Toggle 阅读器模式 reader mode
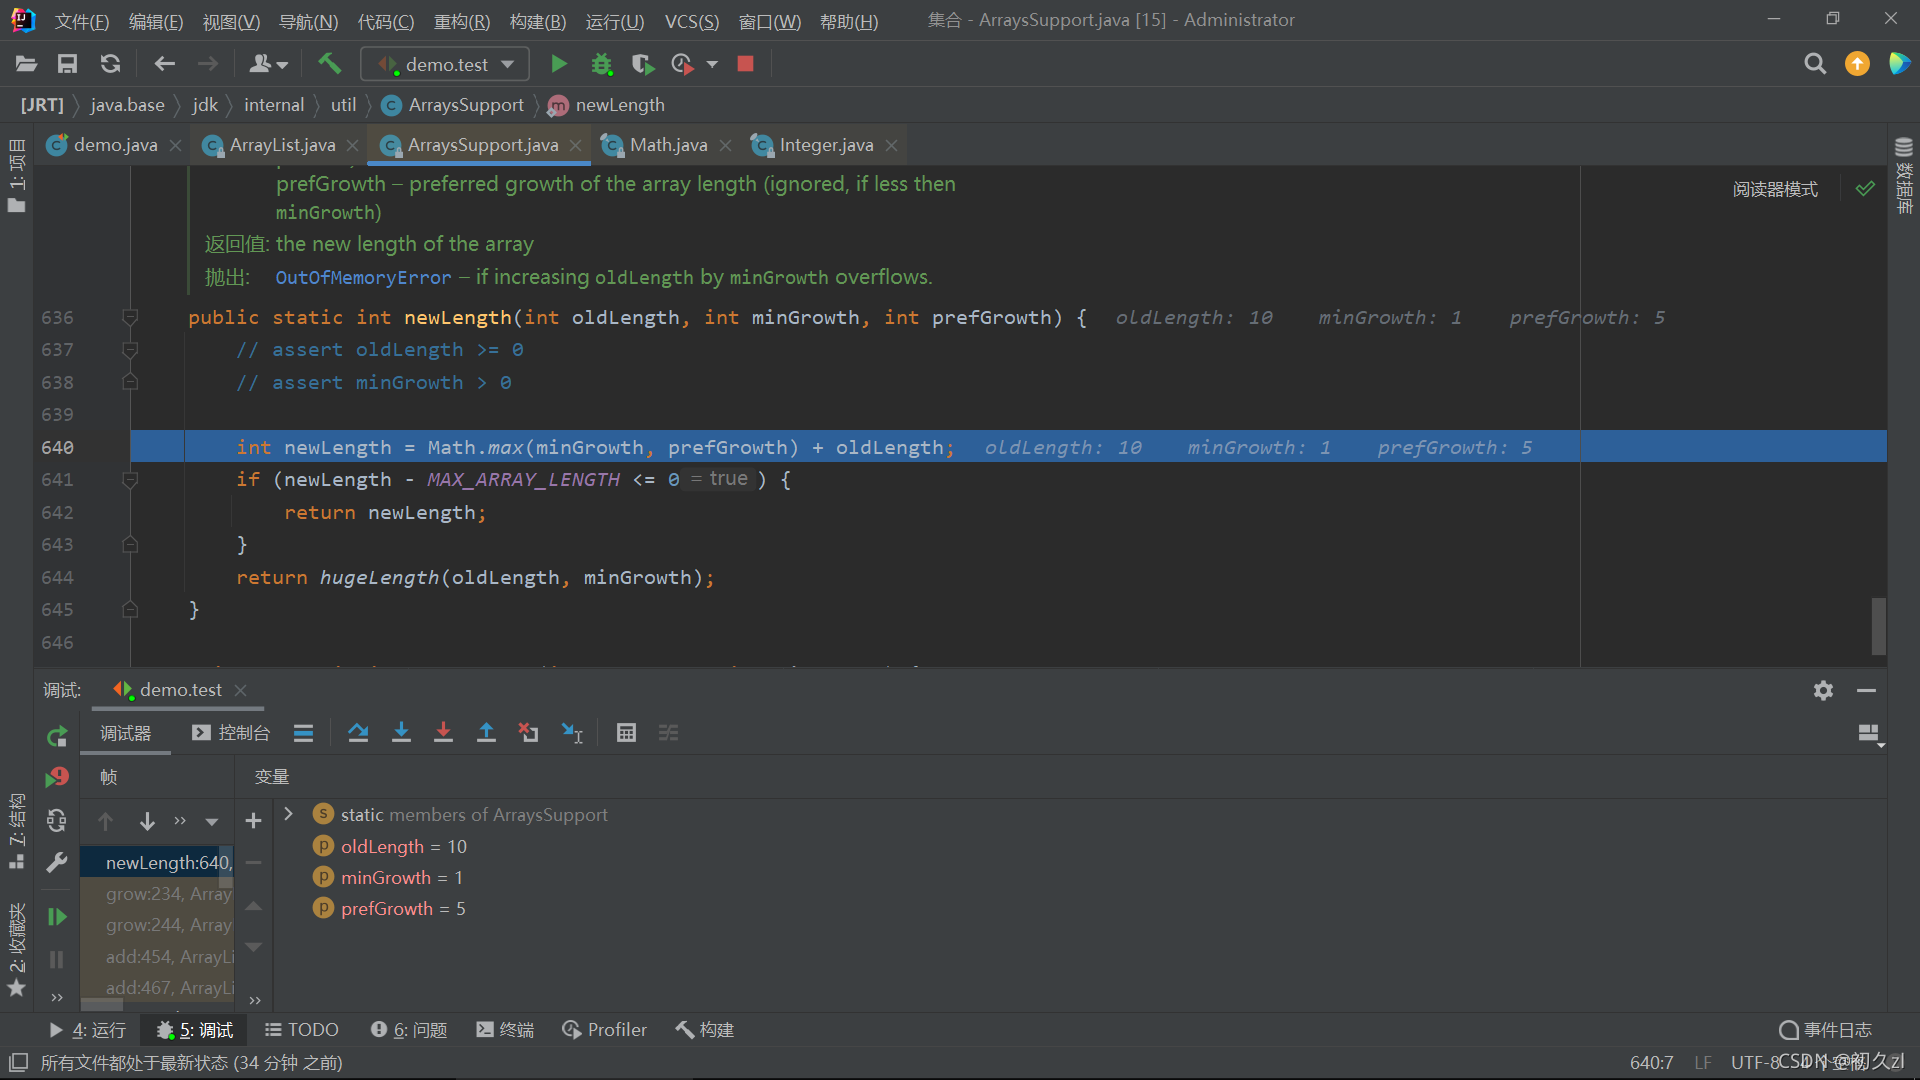1920x1080 pixels. [x=1775, y=189]
